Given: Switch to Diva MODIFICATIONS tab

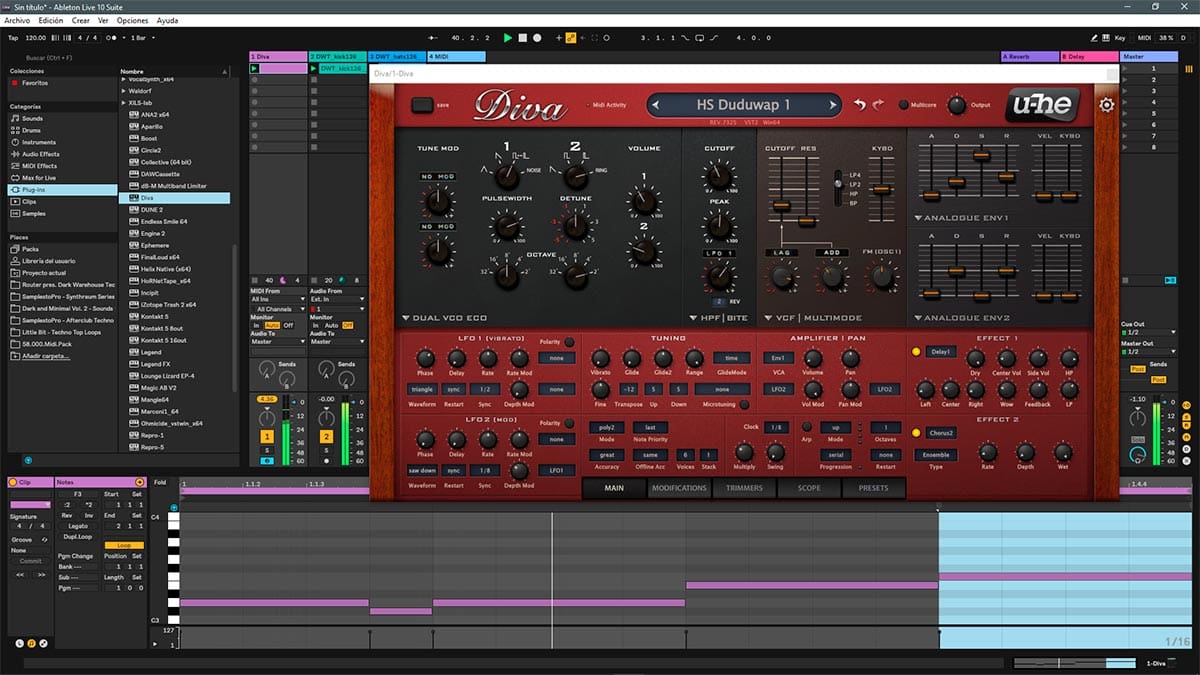Looking at the screenshot, I should click(x=679, y=488).
